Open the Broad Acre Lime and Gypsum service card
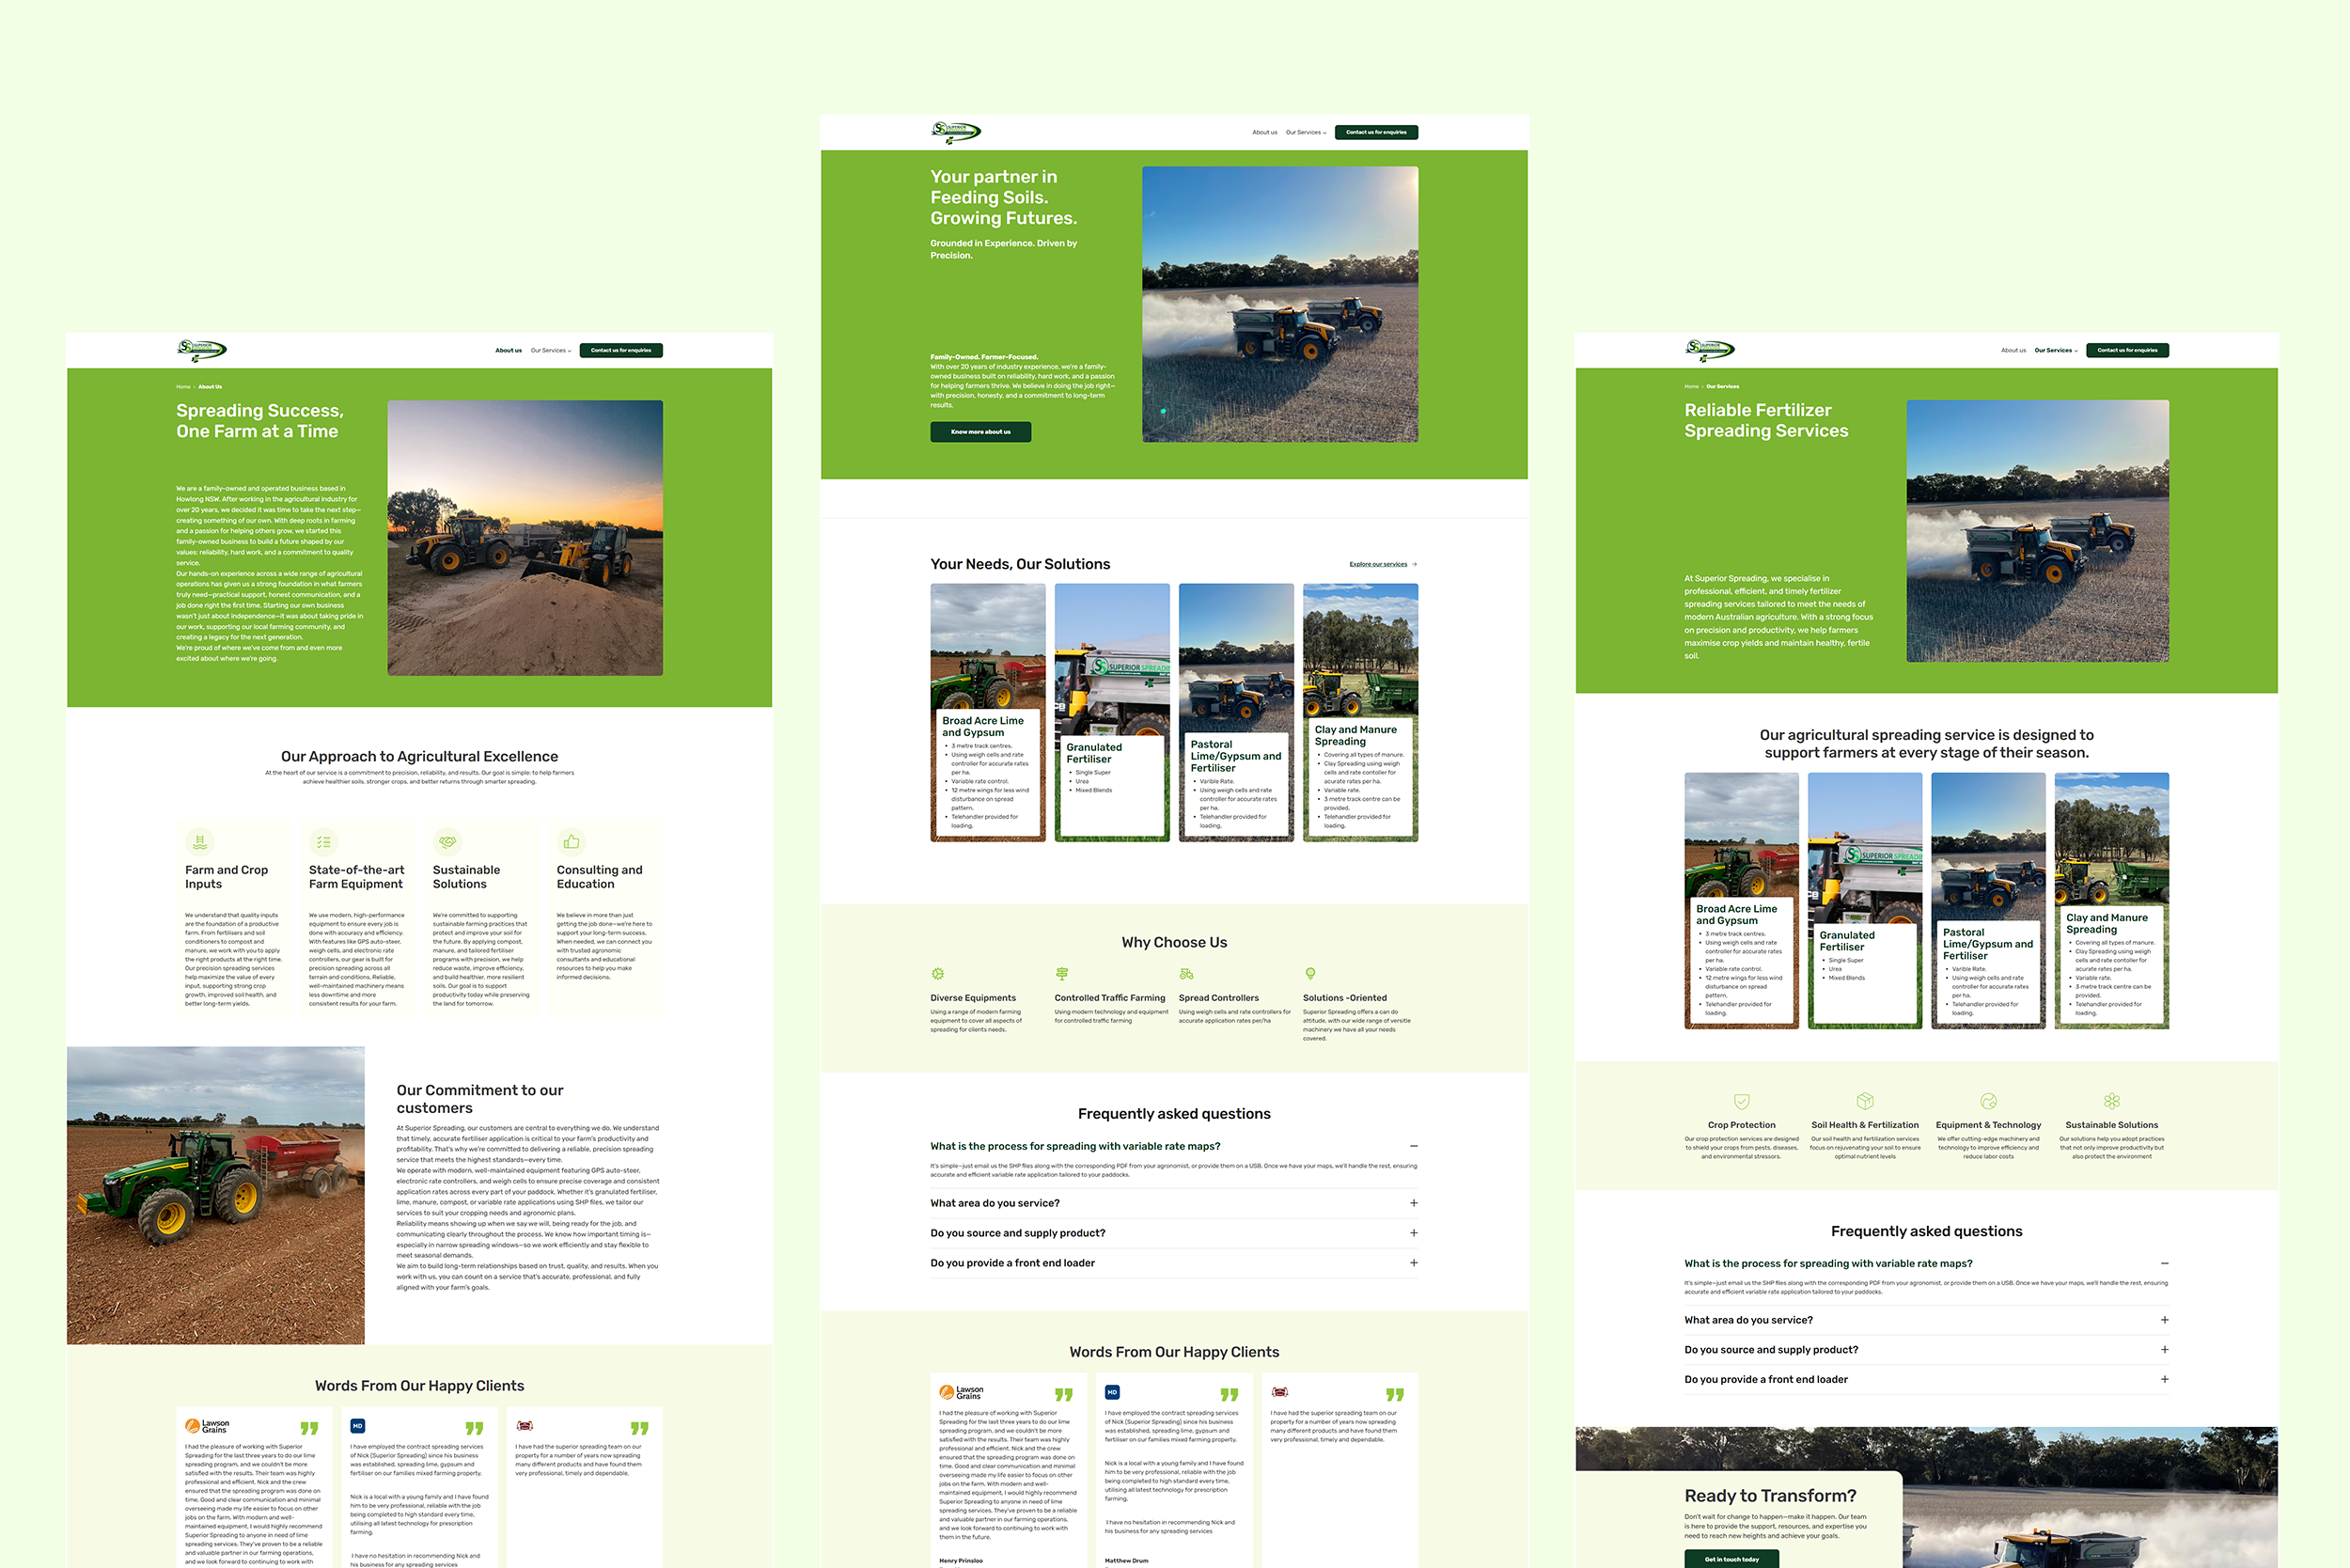This screenshot has height=1568, width=2350. [x=988, y=710]
